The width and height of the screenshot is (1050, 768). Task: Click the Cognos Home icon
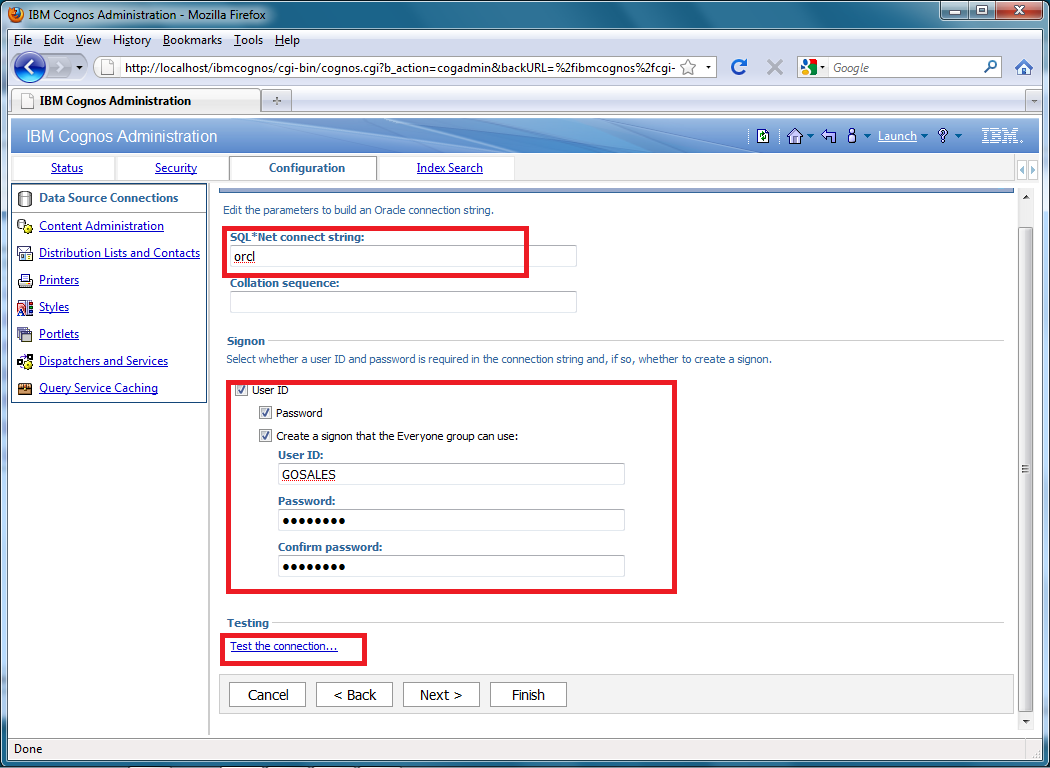click(x=794, y=136)
